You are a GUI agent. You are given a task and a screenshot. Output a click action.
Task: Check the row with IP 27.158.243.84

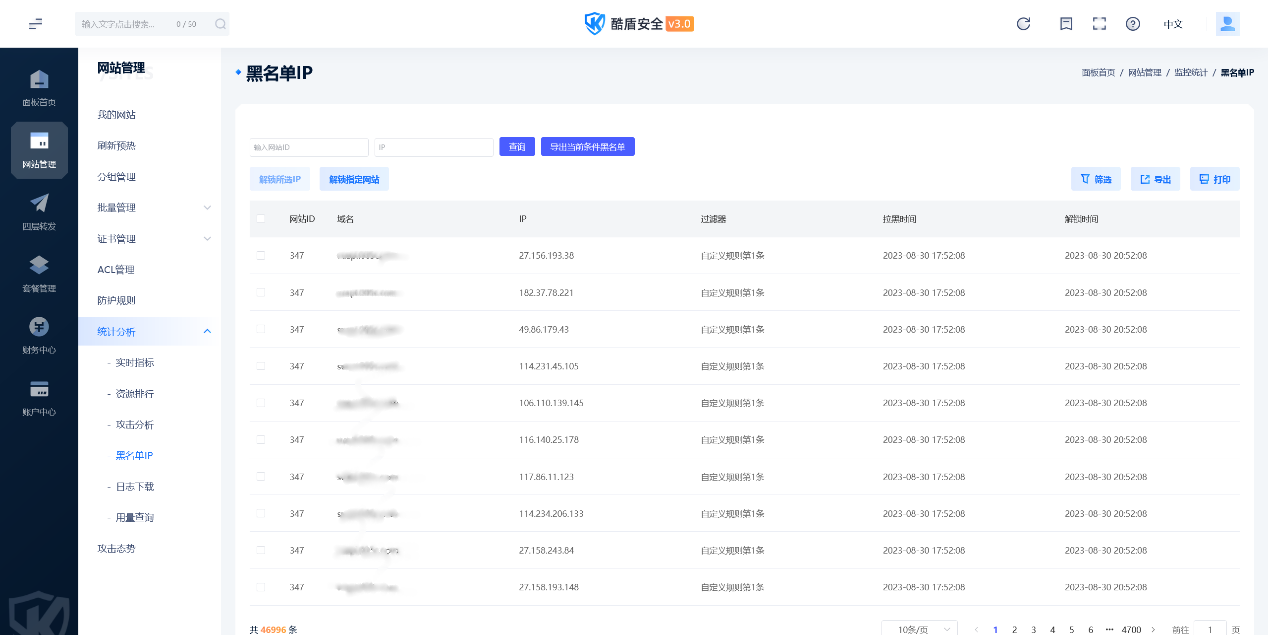pos(261,550)
